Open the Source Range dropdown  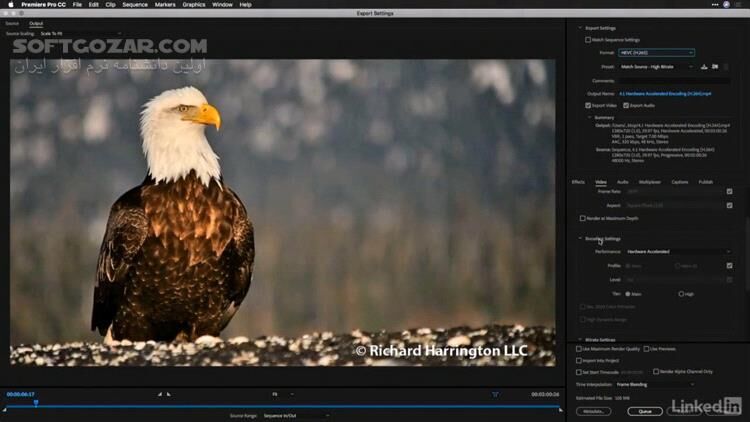(296, 416)
